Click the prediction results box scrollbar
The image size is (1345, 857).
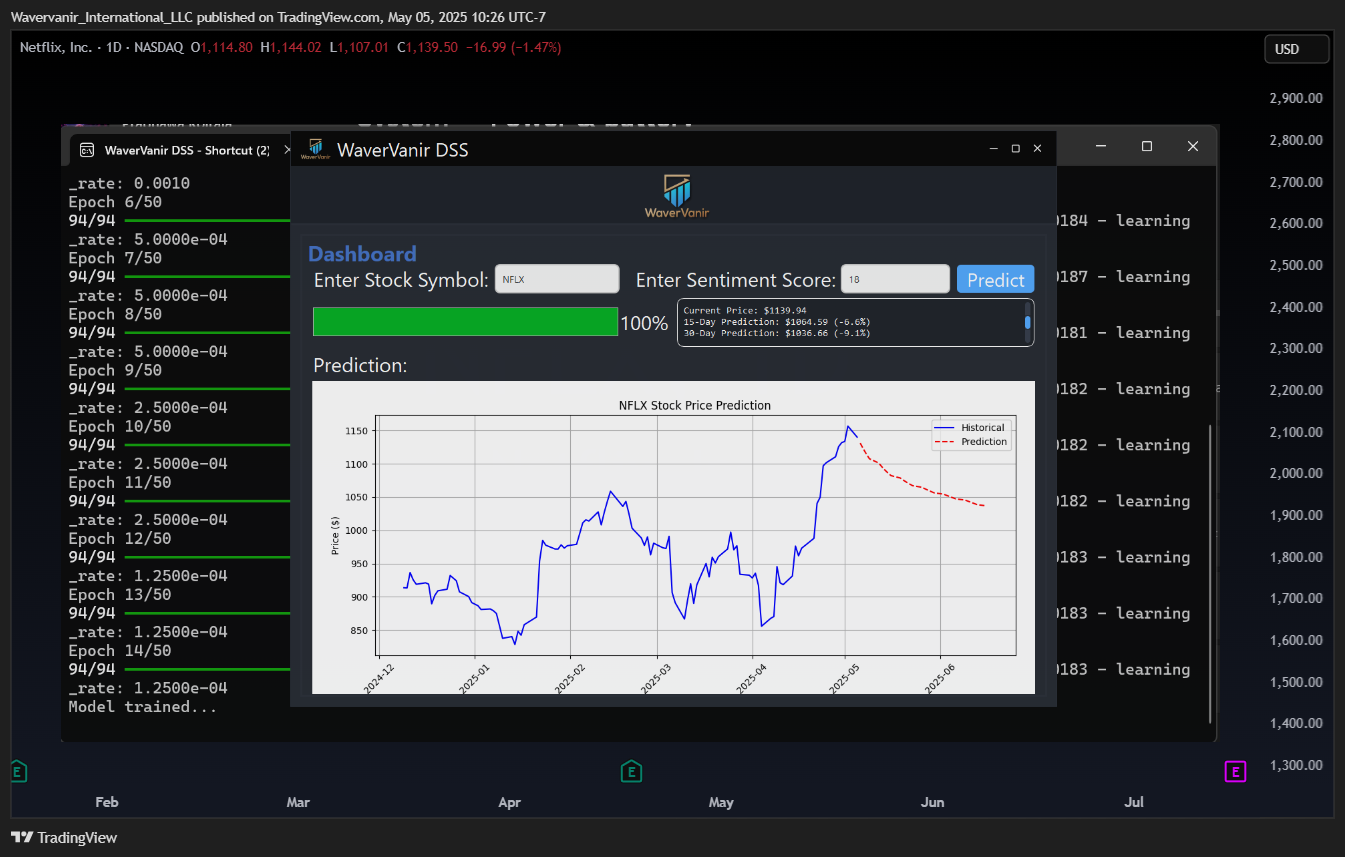point(1027,322)
